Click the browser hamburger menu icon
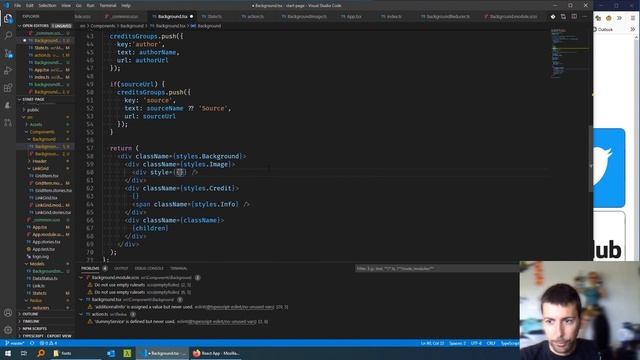This screenshot has height=360, width=640. point(633,18)
